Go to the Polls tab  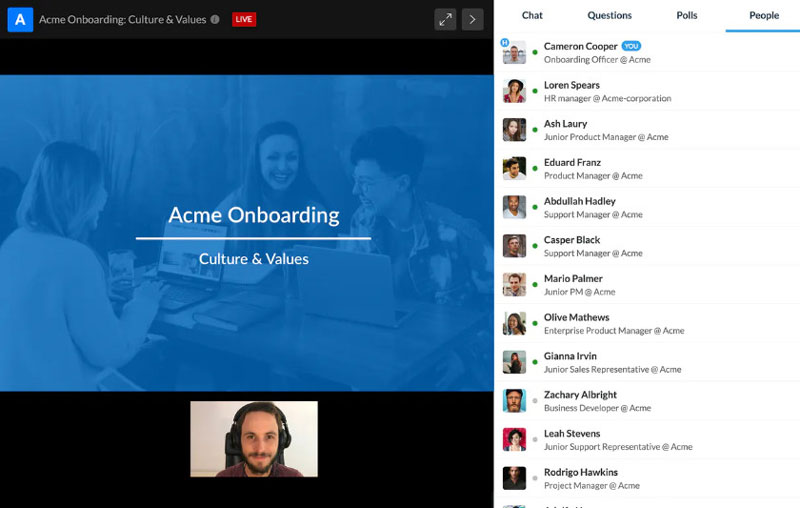[687, 16]
